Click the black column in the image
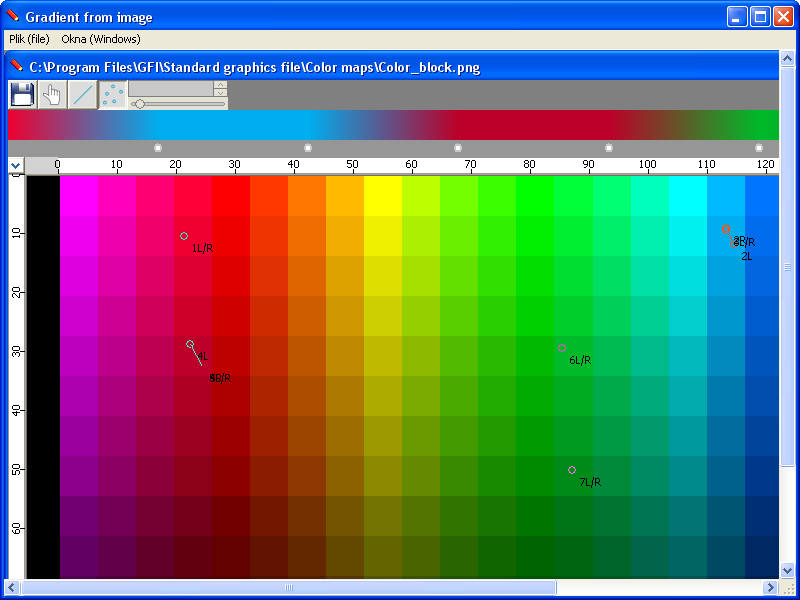This screenshot has width=800, height=600. (43, 377)
